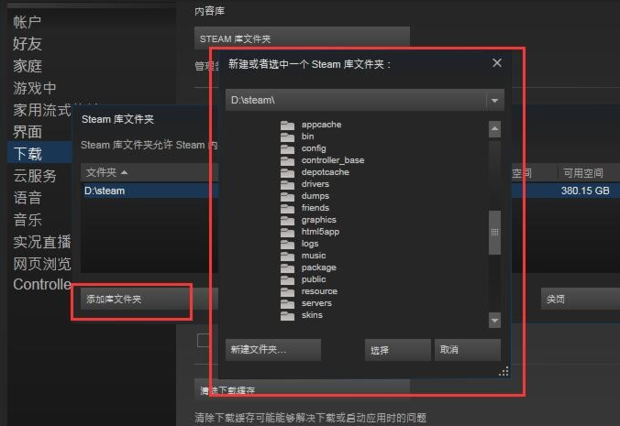Click the dialog resize grip
The width and height of the screenshot is (620, 426).
(x=504, y=371)
